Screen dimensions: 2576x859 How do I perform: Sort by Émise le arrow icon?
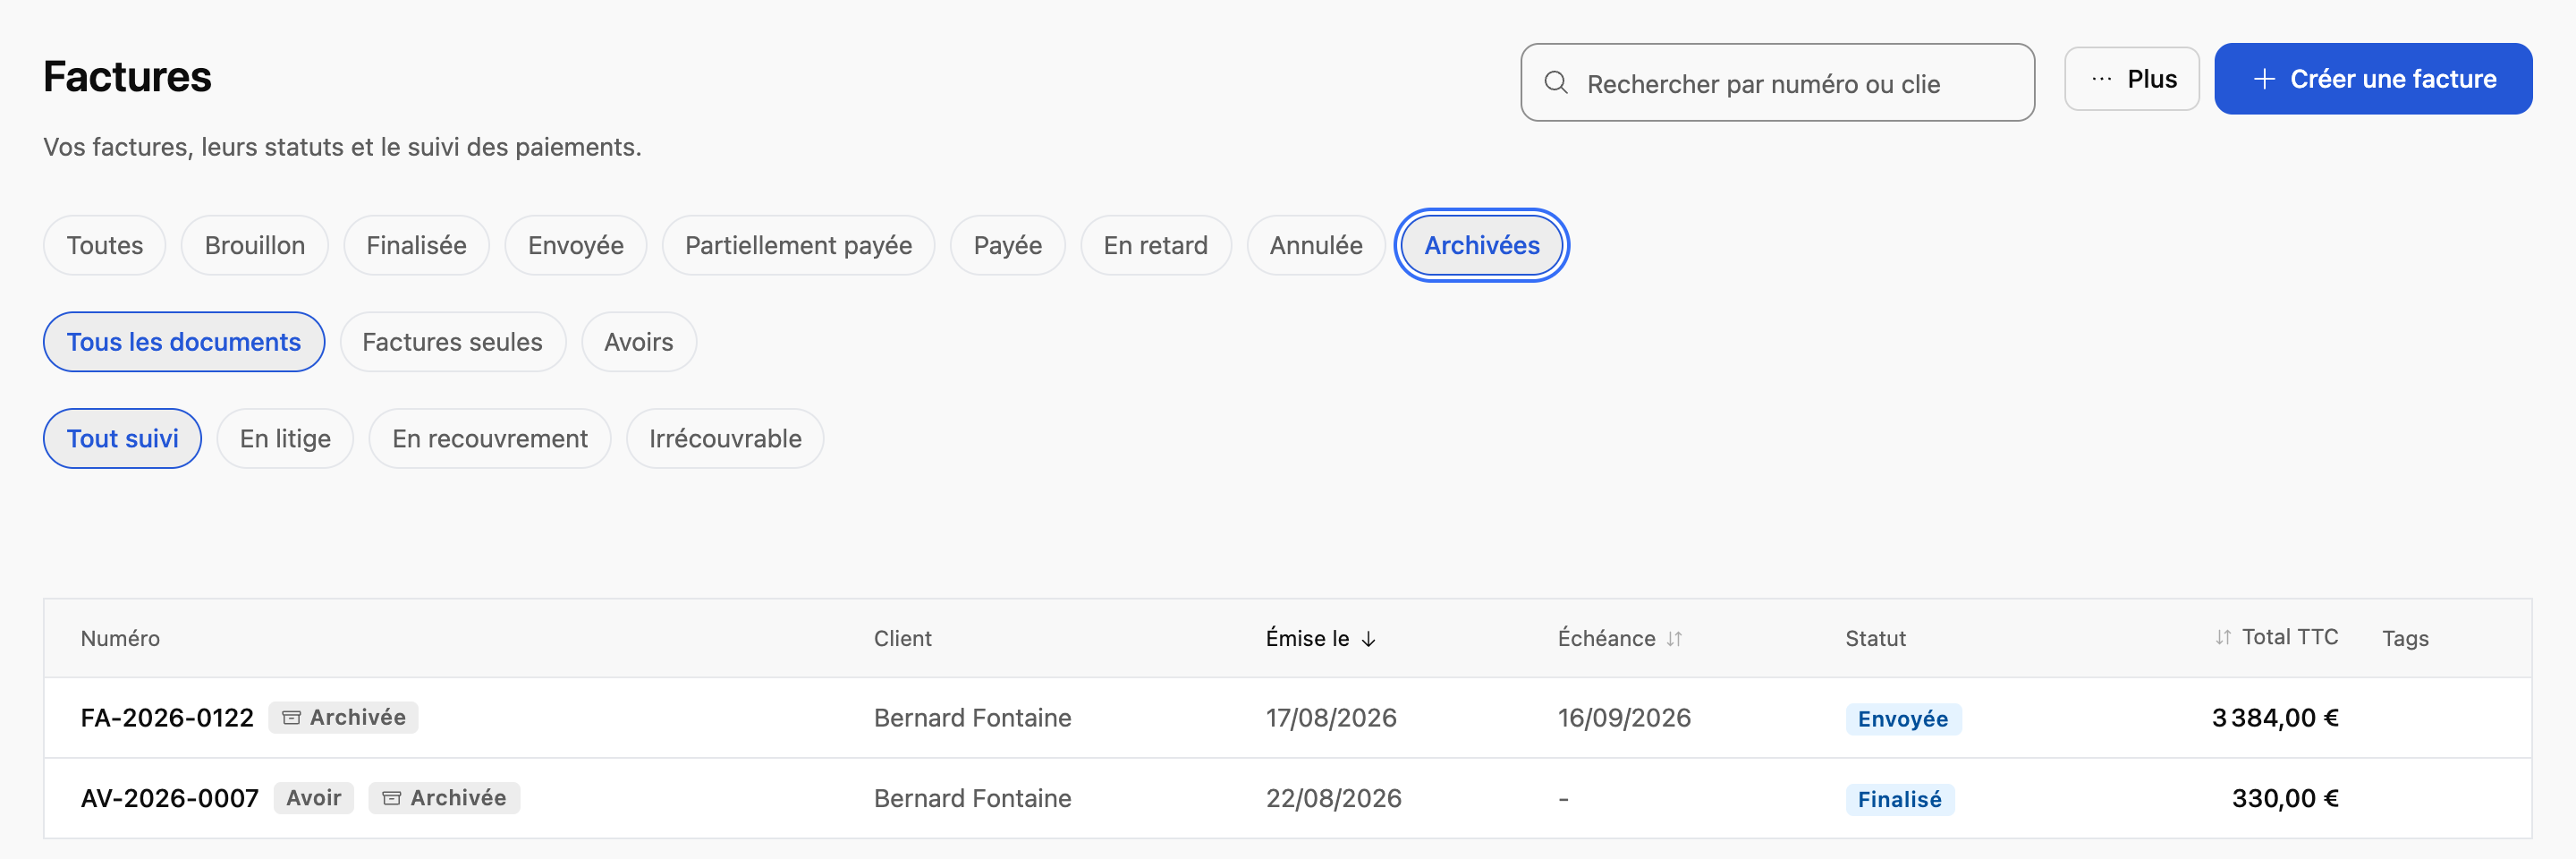click(x=1368, y=639)
